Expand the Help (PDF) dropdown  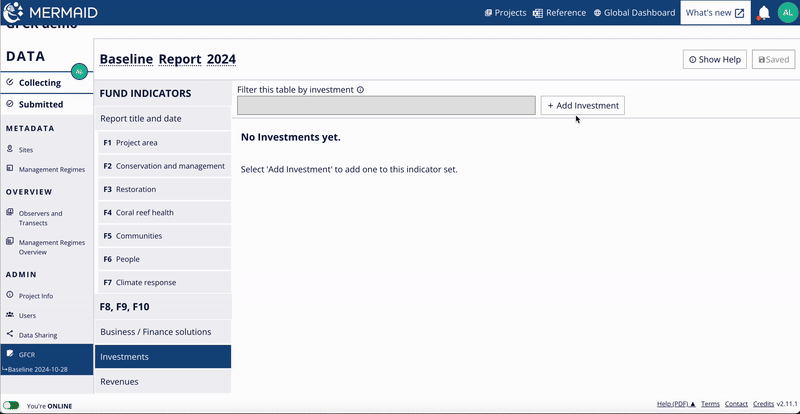(x=676, y=404)
